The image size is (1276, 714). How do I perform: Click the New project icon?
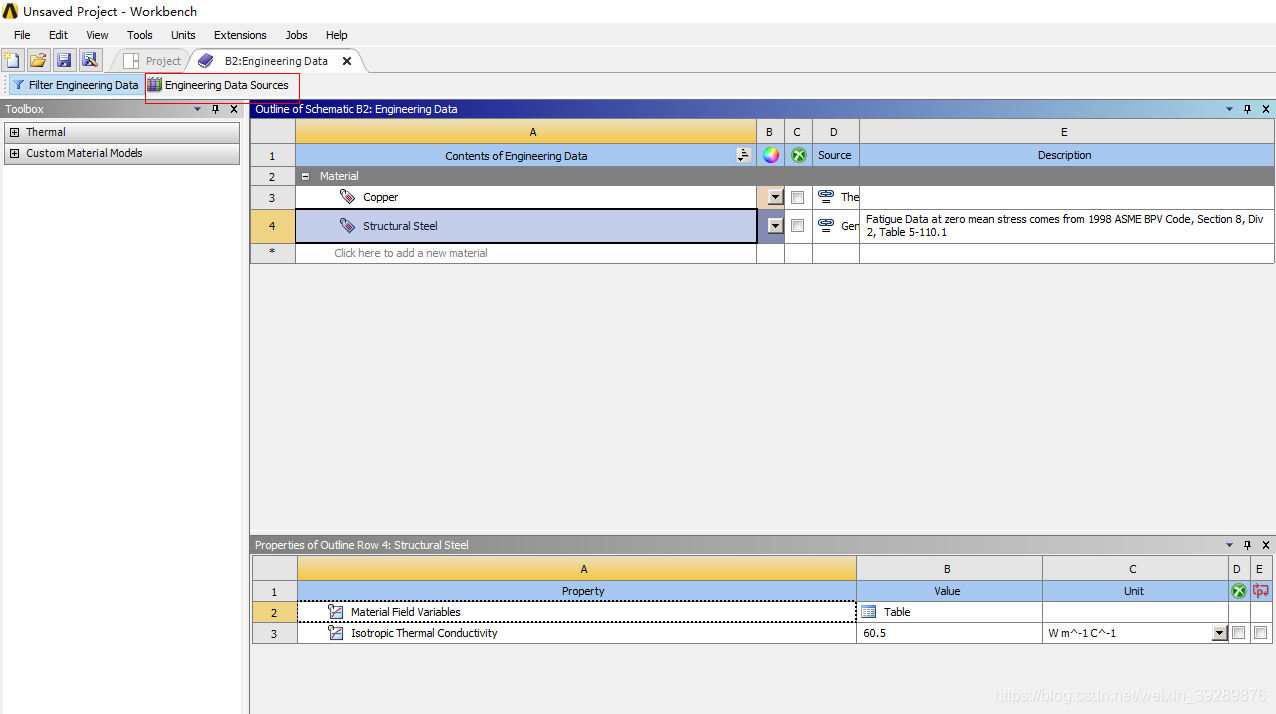click(x=12, y=61)
